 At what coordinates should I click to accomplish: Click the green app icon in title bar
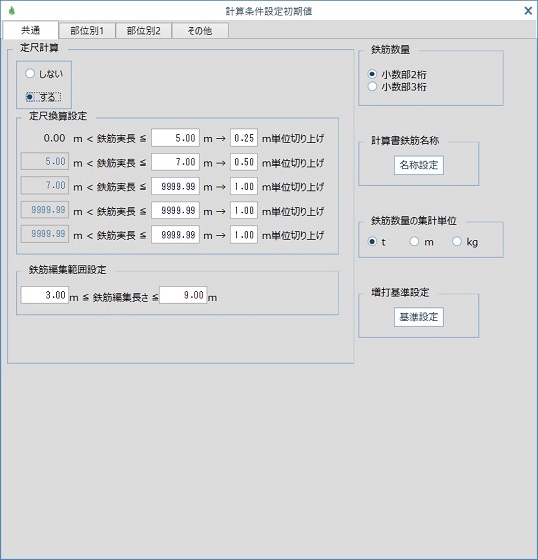(11, 11)
